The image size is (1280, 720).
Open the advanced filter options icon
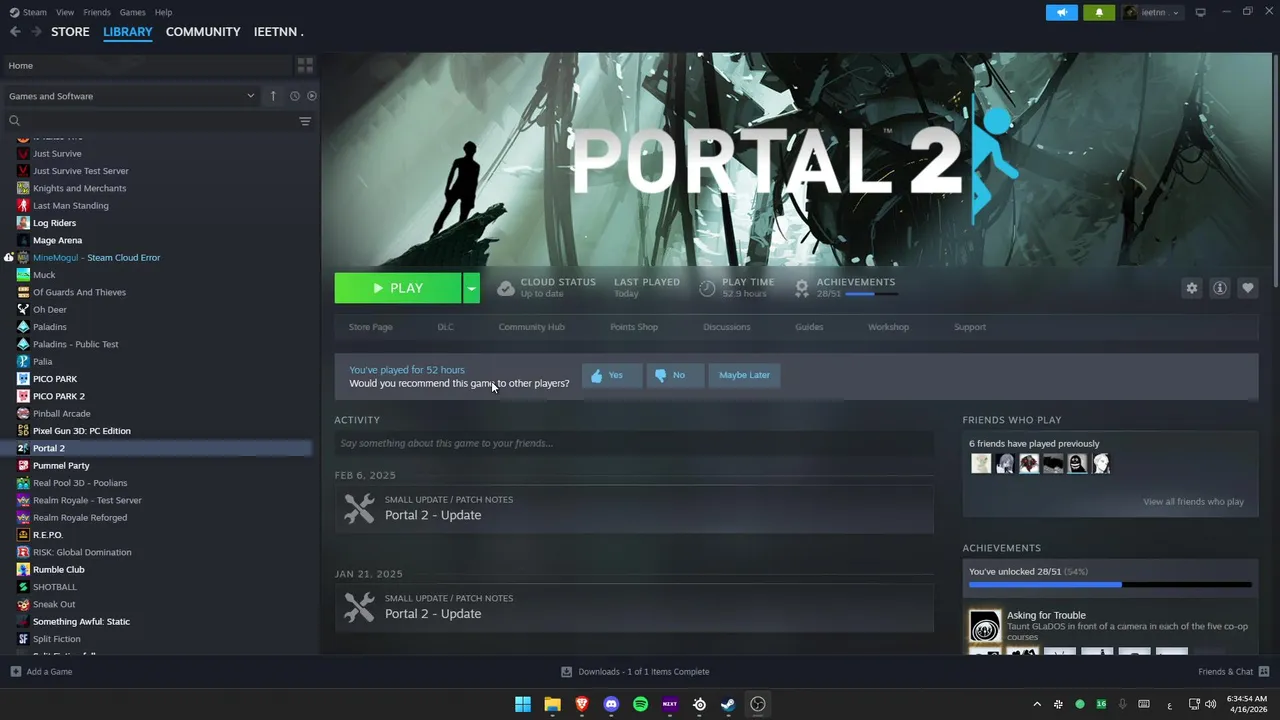click(x=305, y=121)
